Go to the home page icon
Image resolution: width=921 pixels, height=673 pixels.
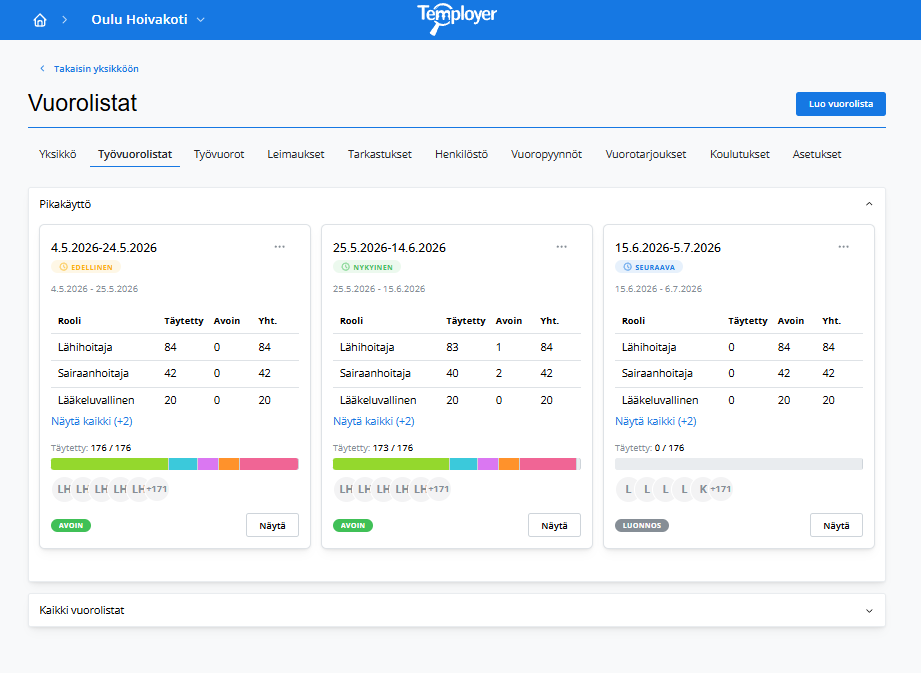click(x=40, y=20)
